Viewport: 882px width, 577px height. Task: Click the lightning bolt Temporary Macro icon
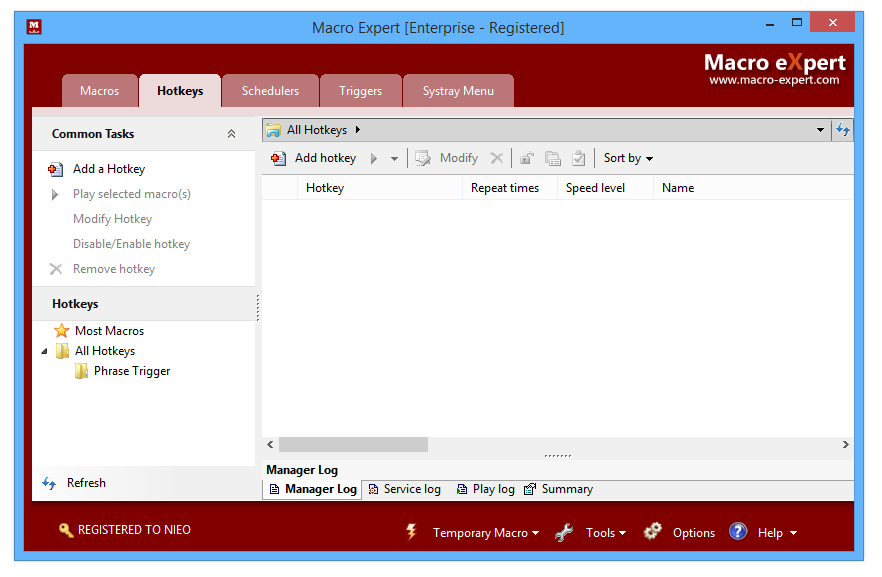point(412,532)
